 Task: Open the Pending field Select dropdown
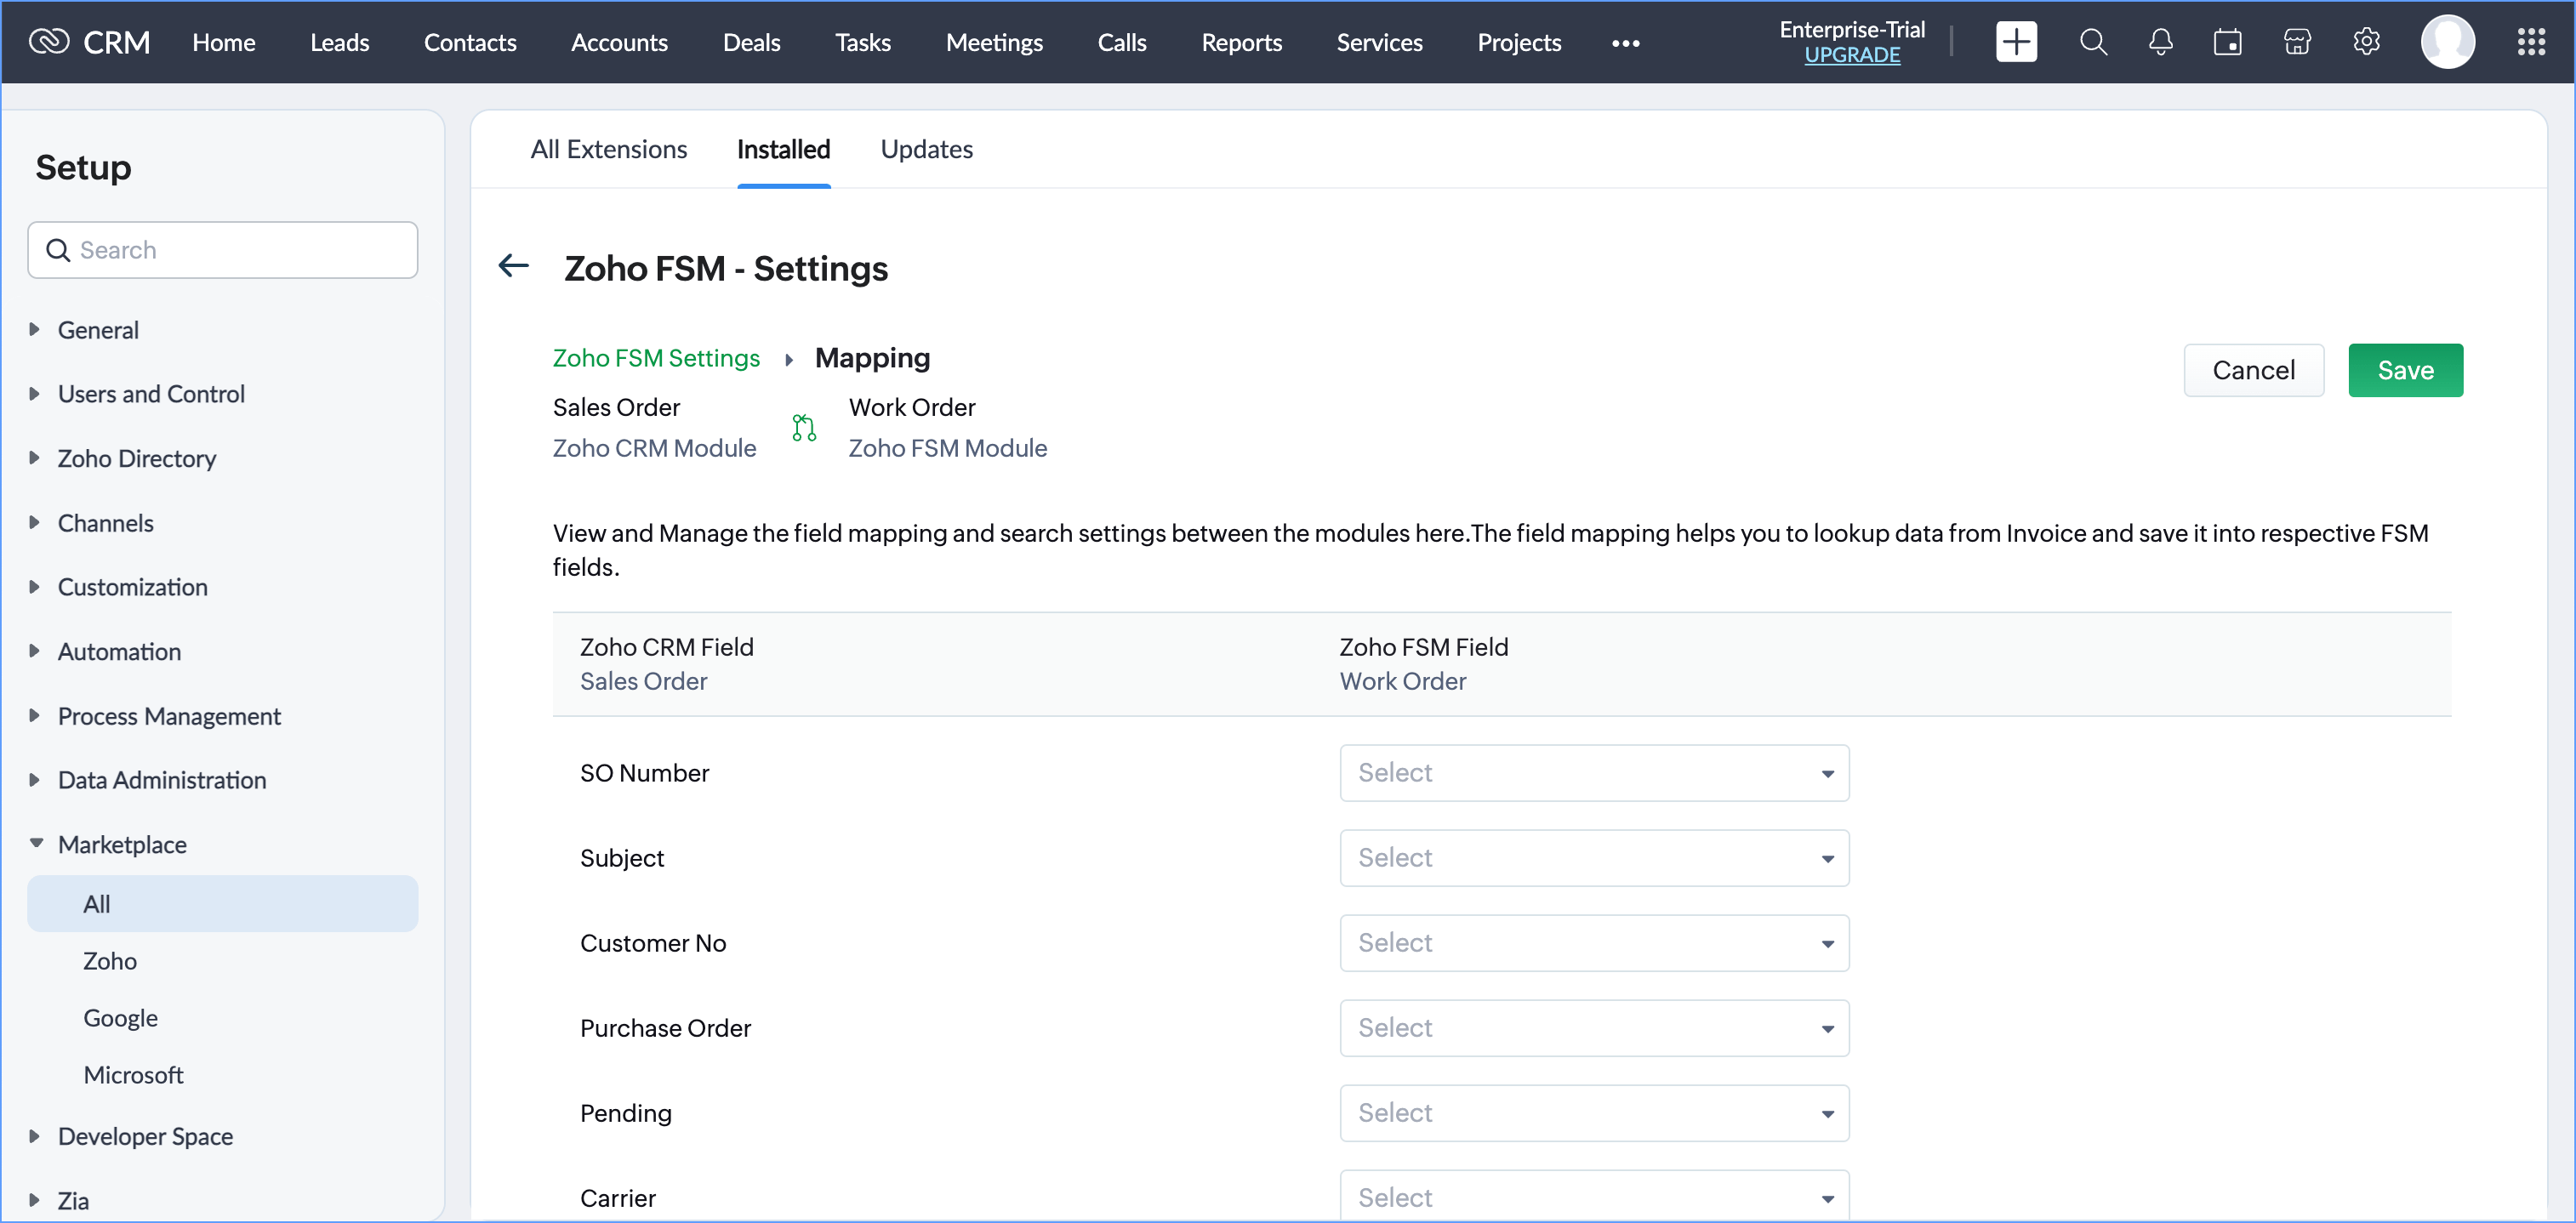coord(1593,1112)
